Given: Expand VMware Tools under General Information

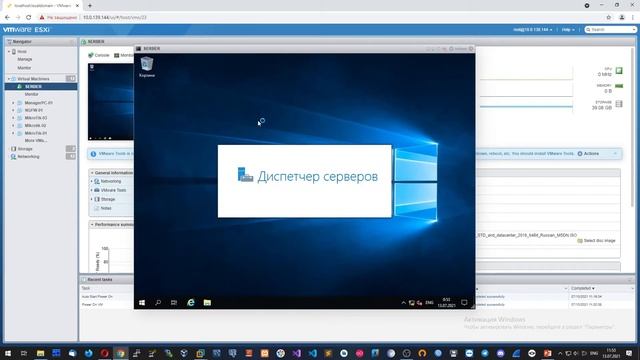Looking at the screenshot, I should [92, 190].
